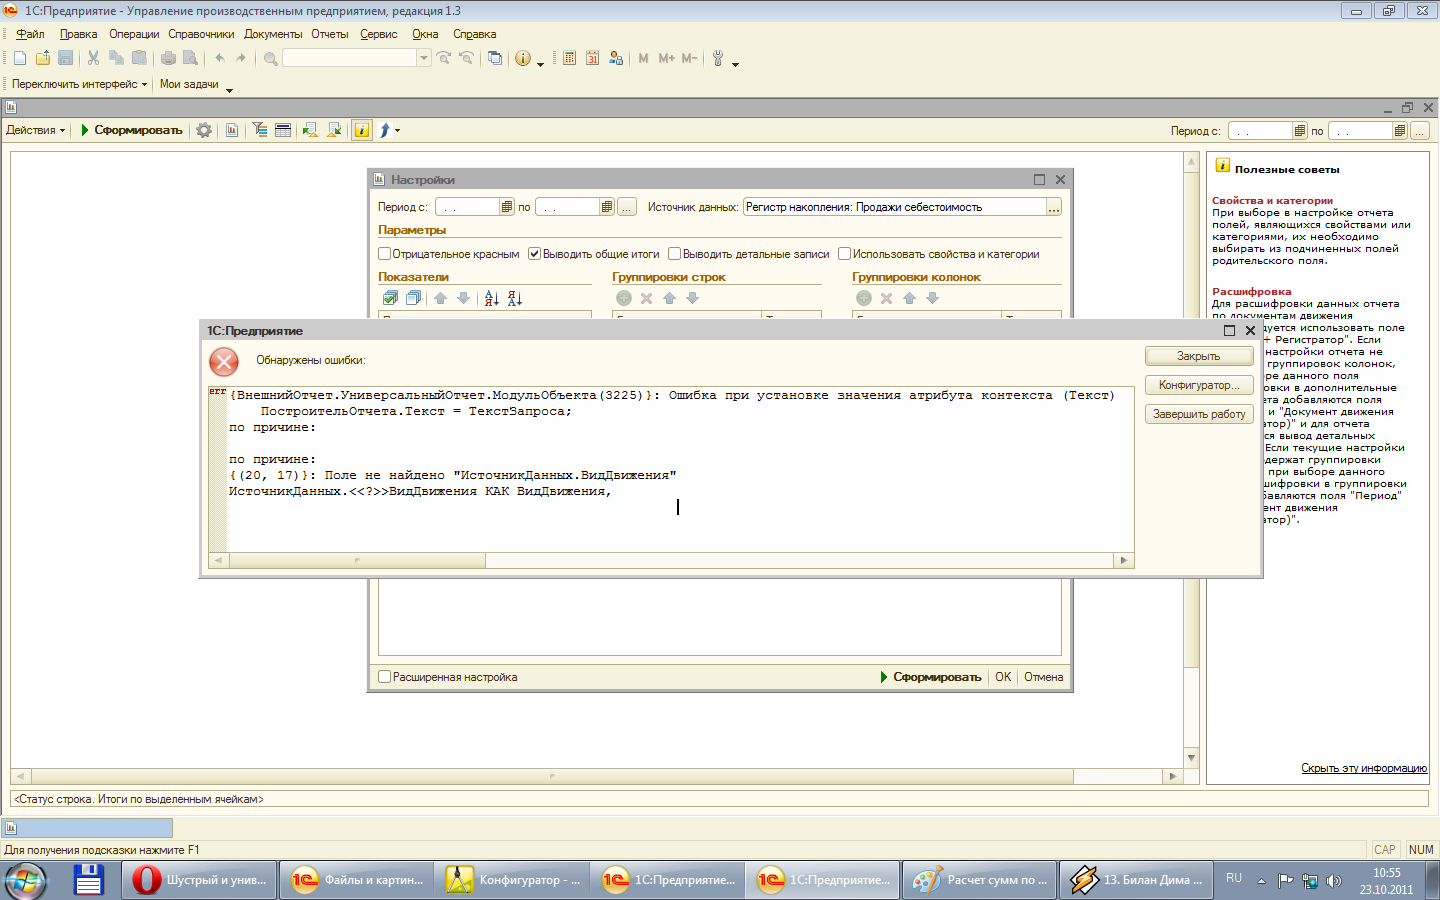Click the Find magnifier icon
1440x900 pixels.
tap(271, 59)
